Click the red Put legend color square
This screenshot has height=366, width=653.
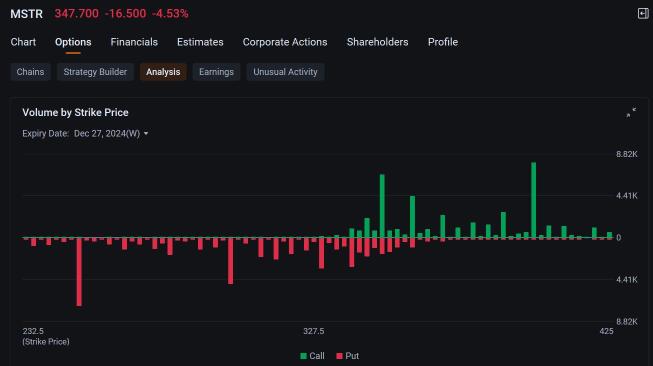[339, 356]
